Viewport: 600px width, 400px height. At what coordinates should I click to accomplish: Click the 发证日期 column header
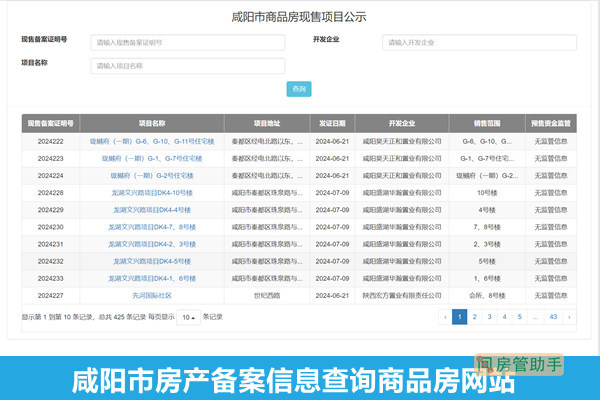click(332, 123)
